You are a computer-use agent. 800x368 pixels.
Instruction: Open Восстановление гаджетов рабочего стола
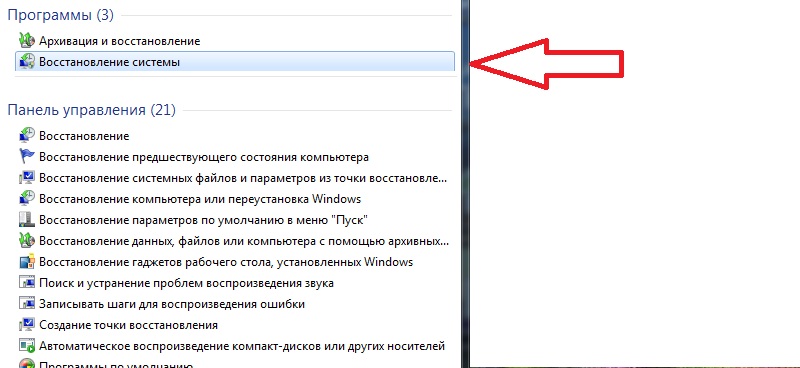226,262
